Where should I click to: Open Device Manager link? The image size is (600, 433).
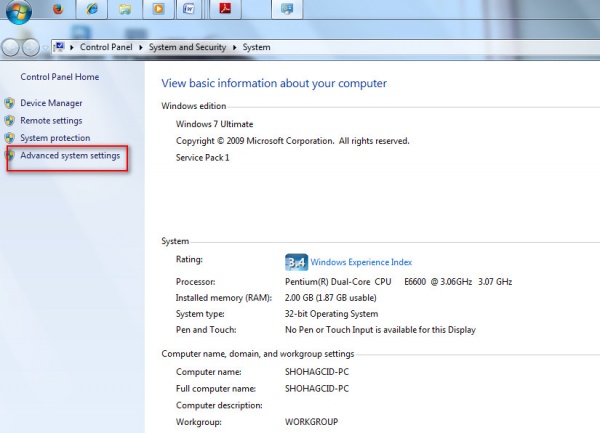pos(51,103)
